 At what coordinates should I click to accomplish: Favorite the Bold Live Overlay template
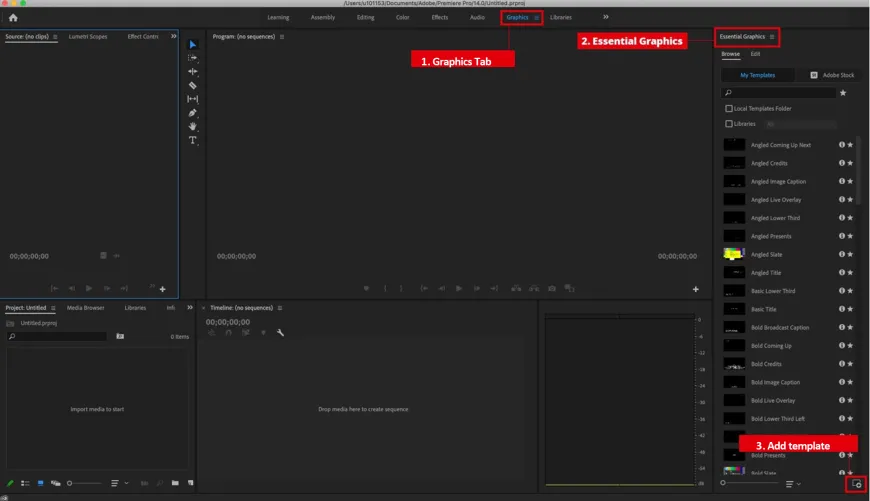[850, 400]
